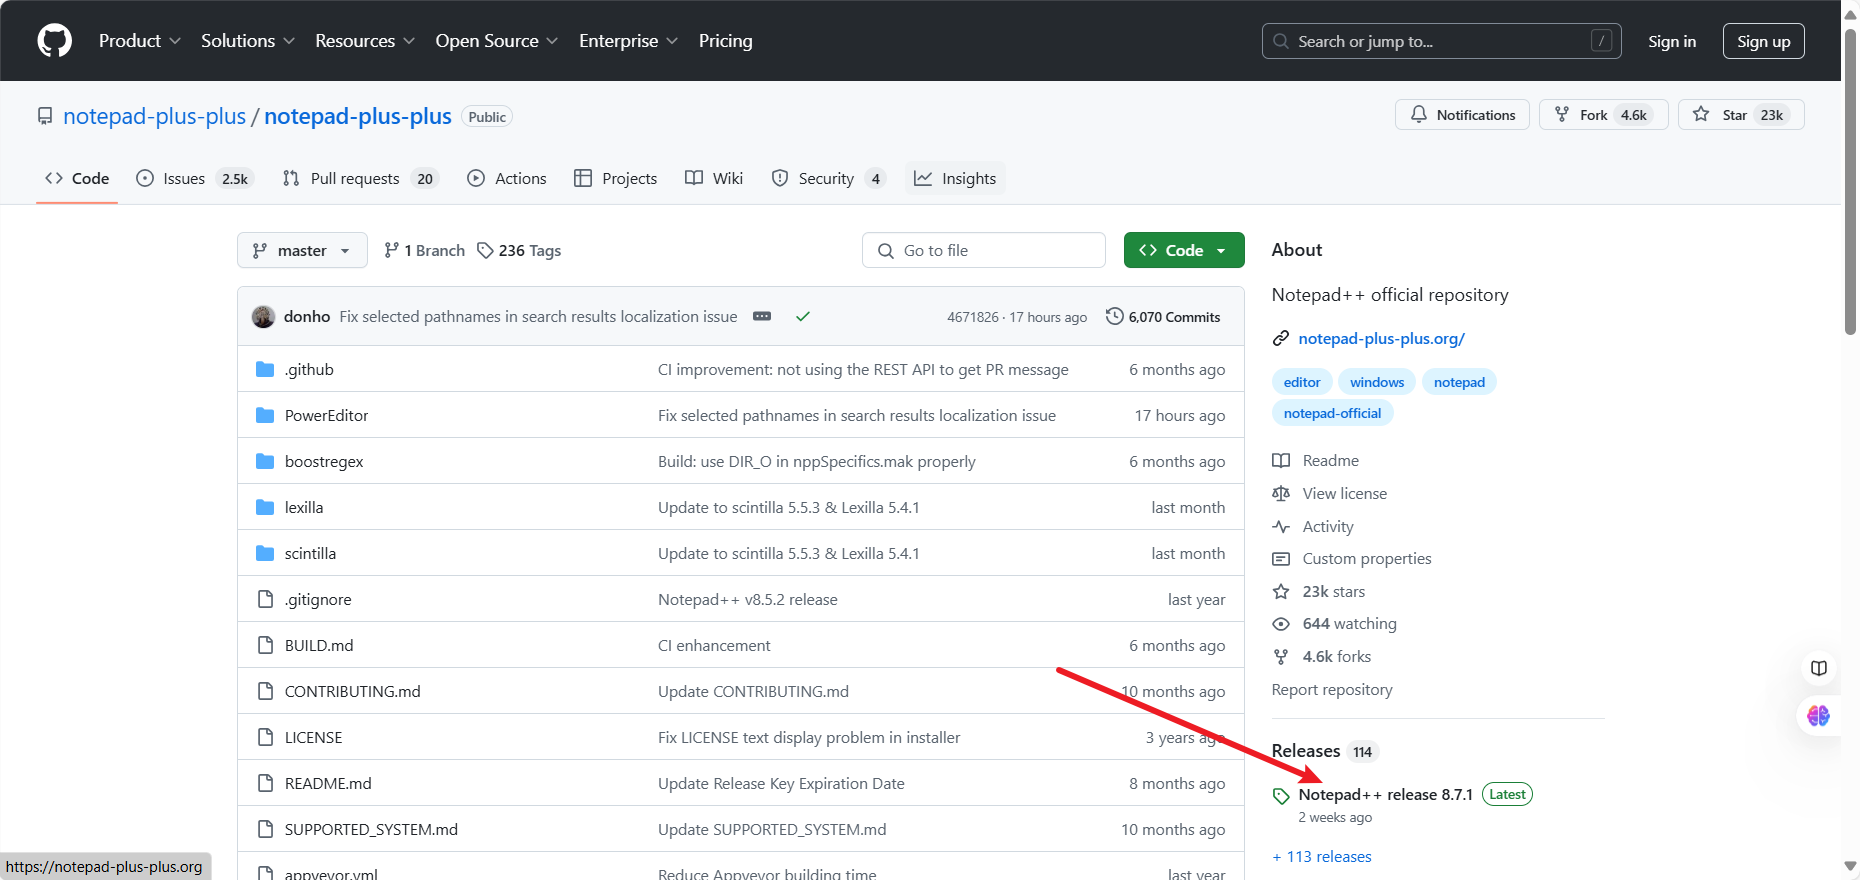Image resolution: width=1860 pixels, height=880 pixels.
Task: Open the PowerEditor folder
Action: click(326, 415)
